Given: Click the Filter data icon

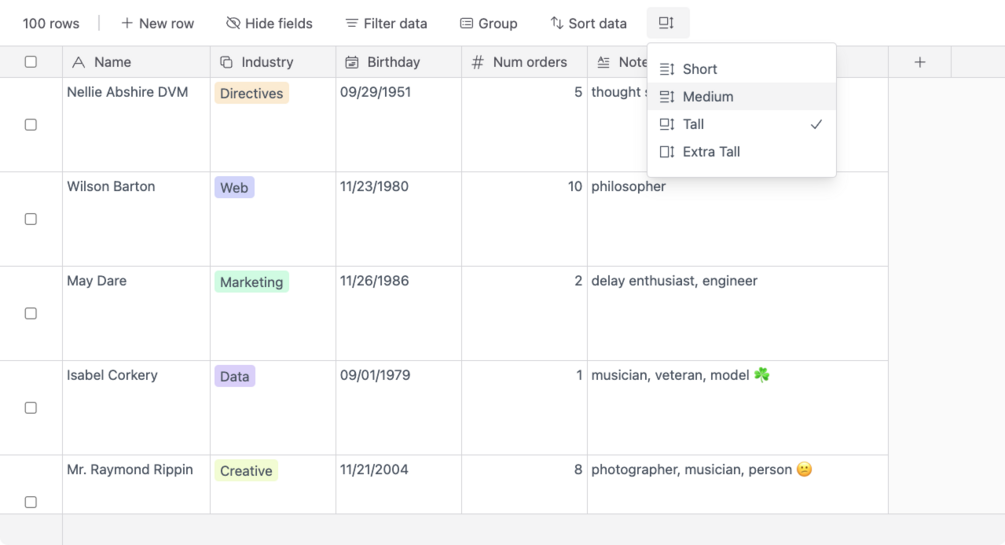Looking at the screenshot, I should pos(352,23).
